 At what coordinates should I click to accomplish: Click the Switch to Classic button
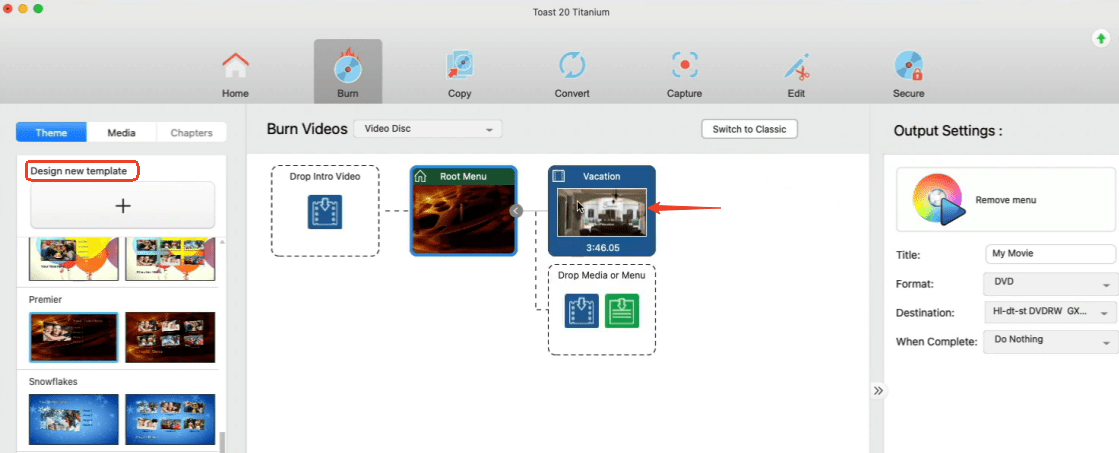click(x=749, y=129)
